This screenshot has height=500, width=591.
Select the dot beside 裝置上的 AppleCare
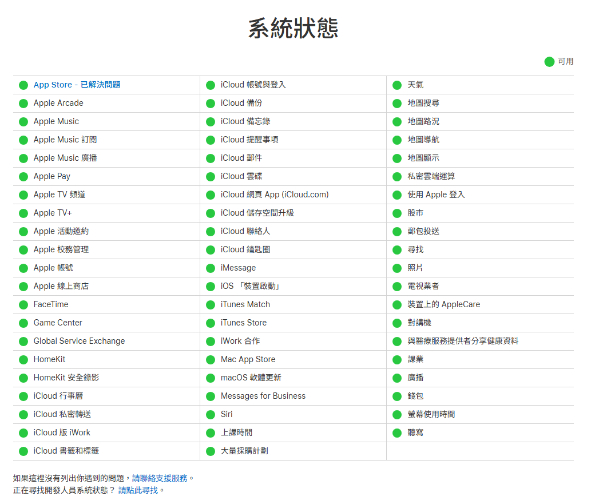point(397,304)
